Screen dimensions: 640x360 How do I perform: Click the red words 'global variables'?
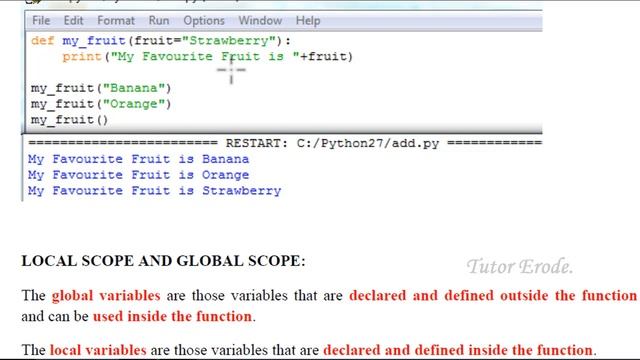[106, 296]
